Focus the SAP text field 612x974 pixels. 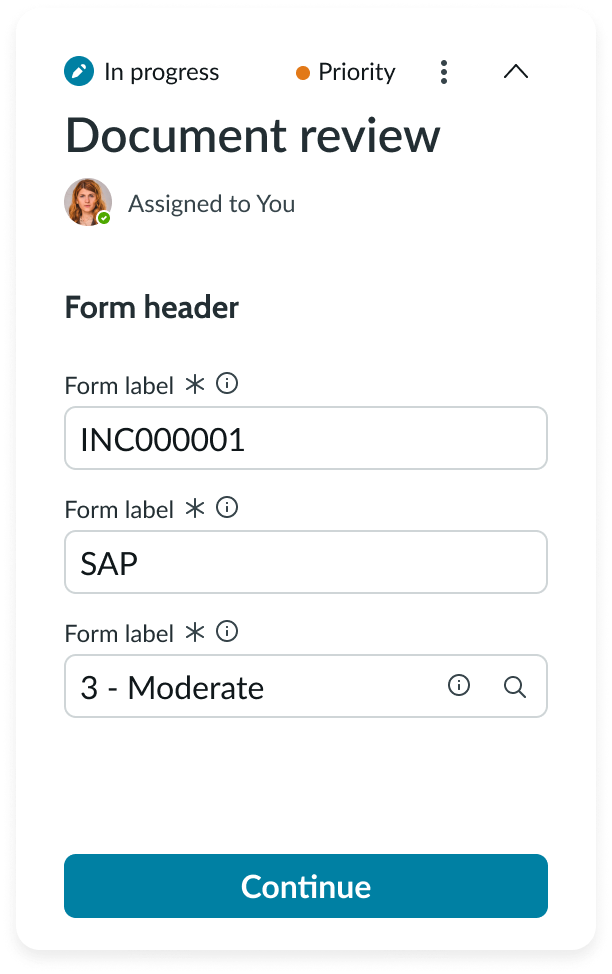click(305, 562)
